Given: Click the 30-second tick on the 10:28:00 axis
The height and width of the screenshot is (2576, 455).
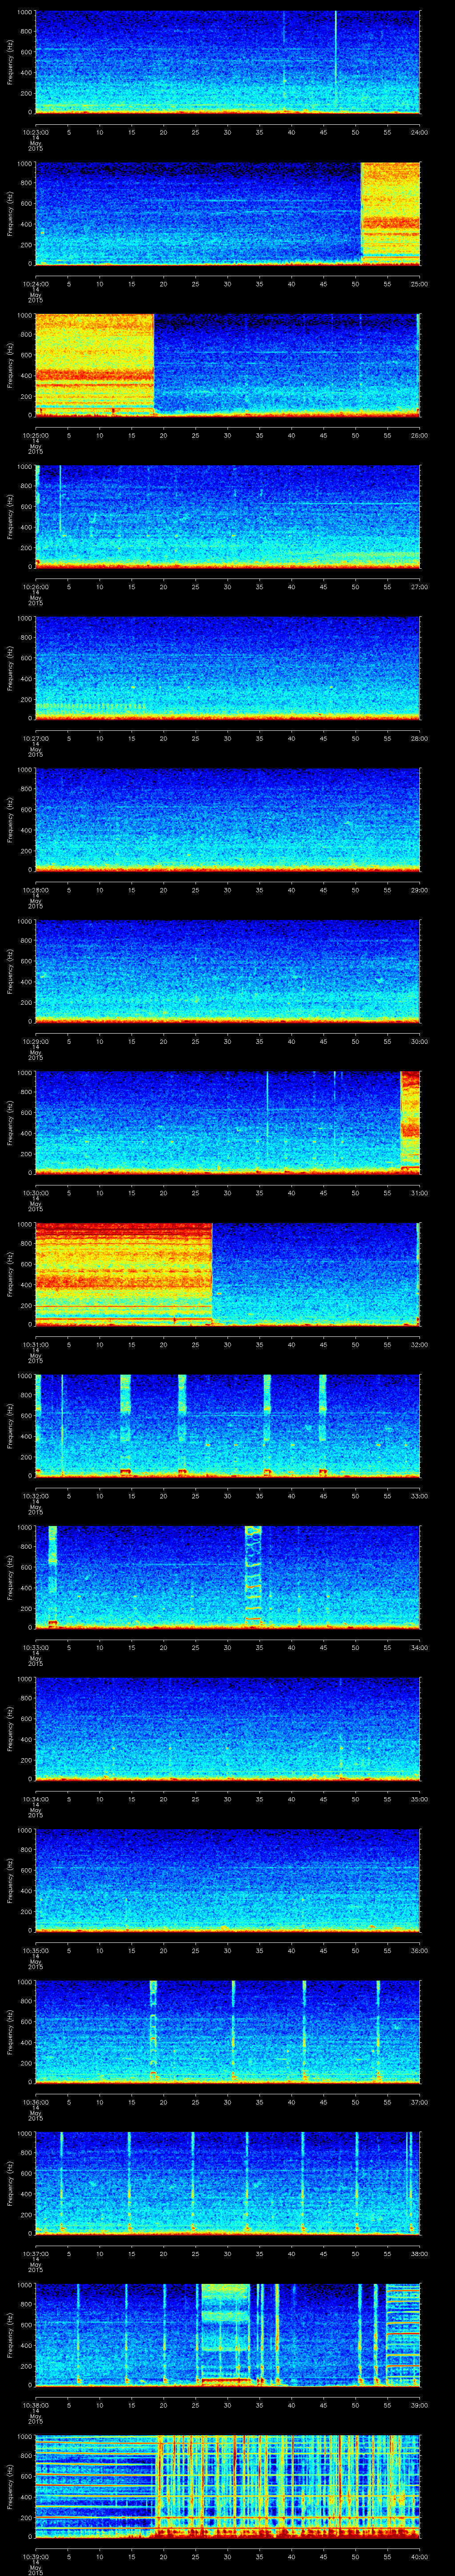Looking at the screenshot, I should click(227, 889).
